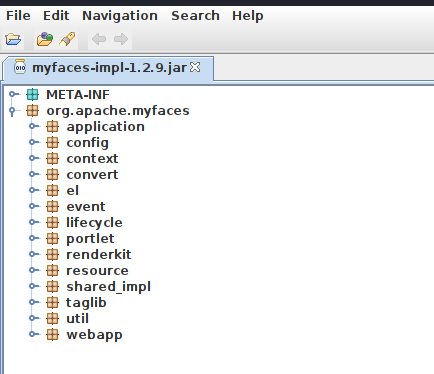
Task: Open the Search menu
Action: pos(195,16)
